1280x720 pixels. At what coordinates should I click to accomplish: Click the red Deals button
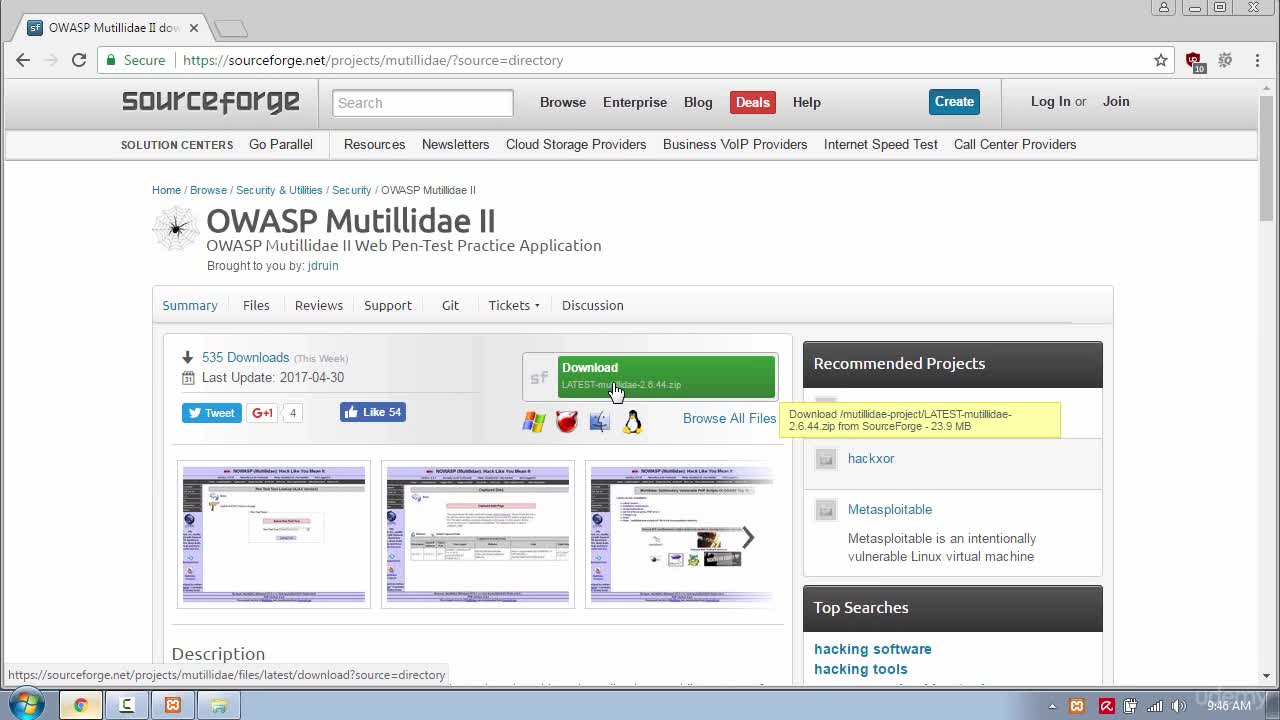pyautogui.click(x=752, y=102)
